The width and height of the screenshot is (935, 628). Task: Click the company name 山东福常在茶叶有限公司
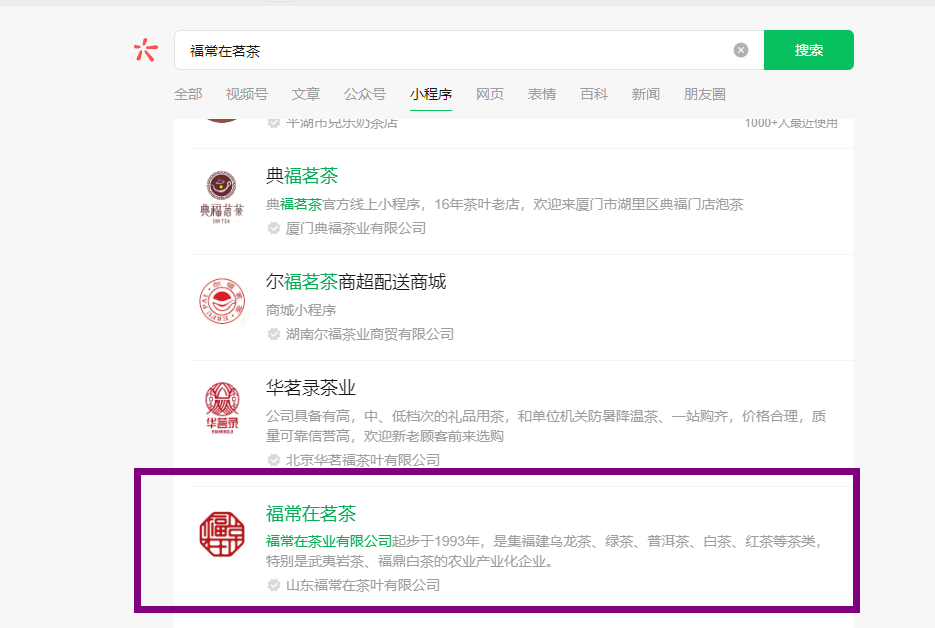point(363,585)
